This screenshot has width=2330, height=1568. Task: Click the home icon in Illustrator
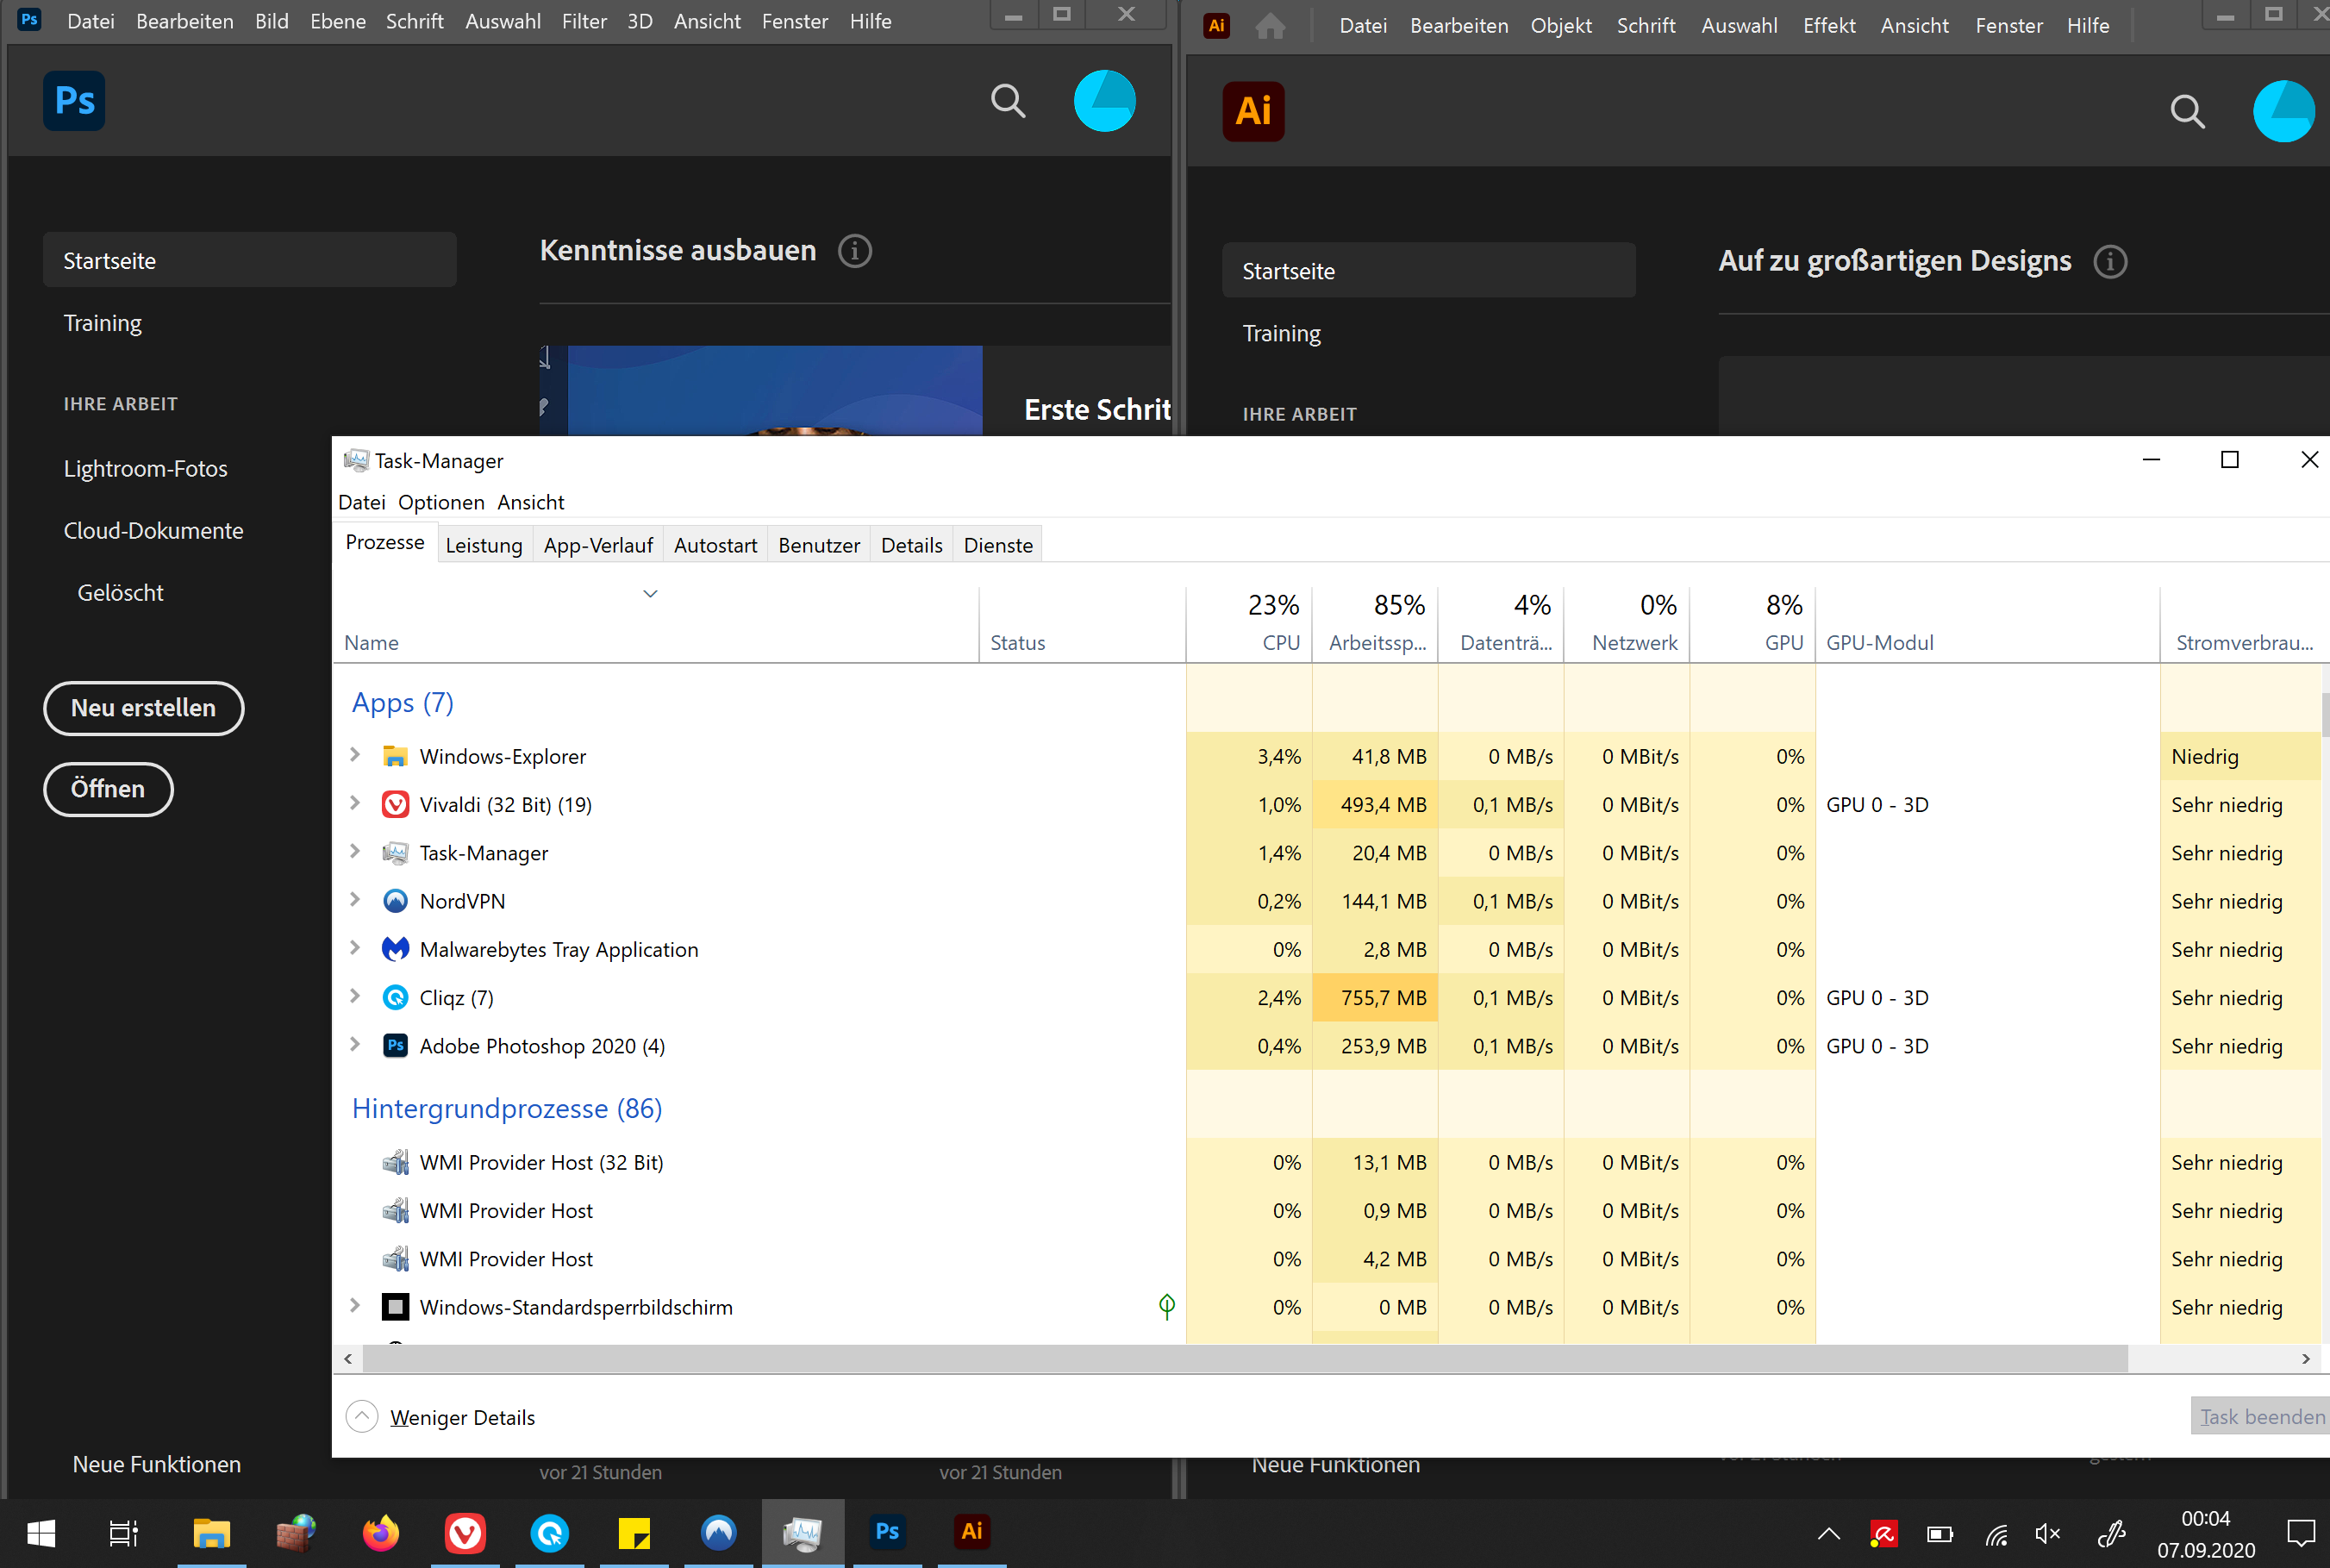click(x=1270, y=26)
